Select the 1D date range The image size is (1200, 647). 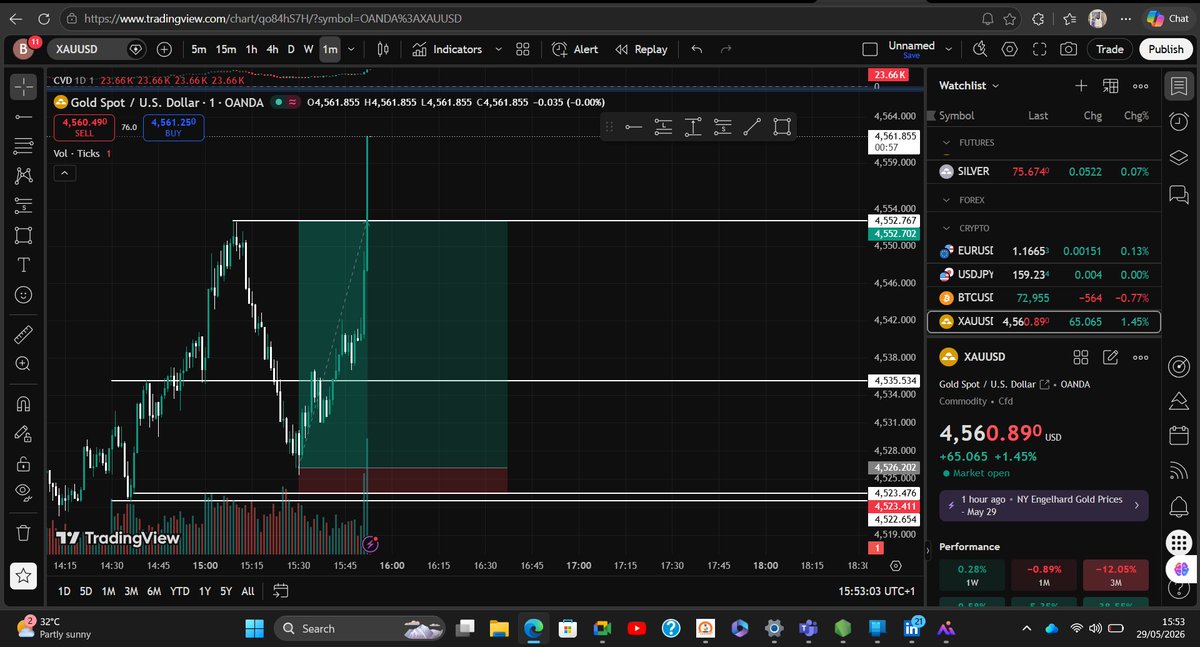[64, 591]
